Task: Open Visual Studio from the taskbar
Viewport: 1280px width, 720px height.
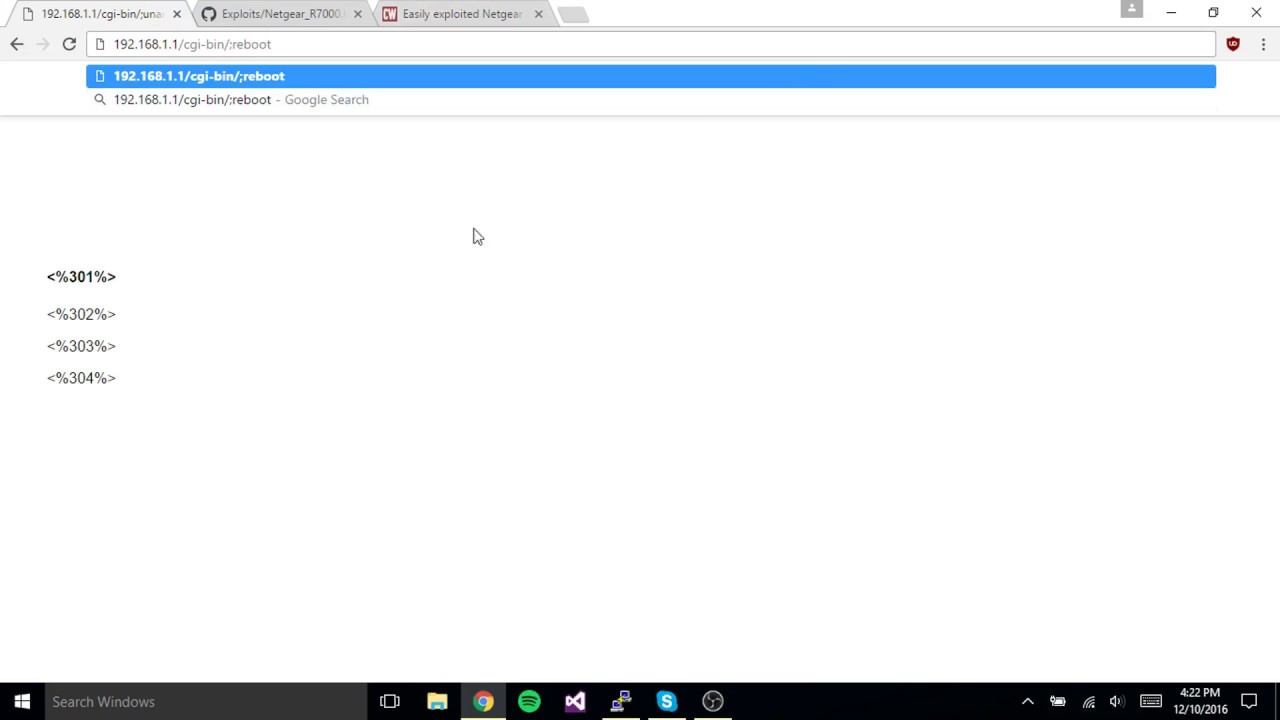Action: [575, 701]
